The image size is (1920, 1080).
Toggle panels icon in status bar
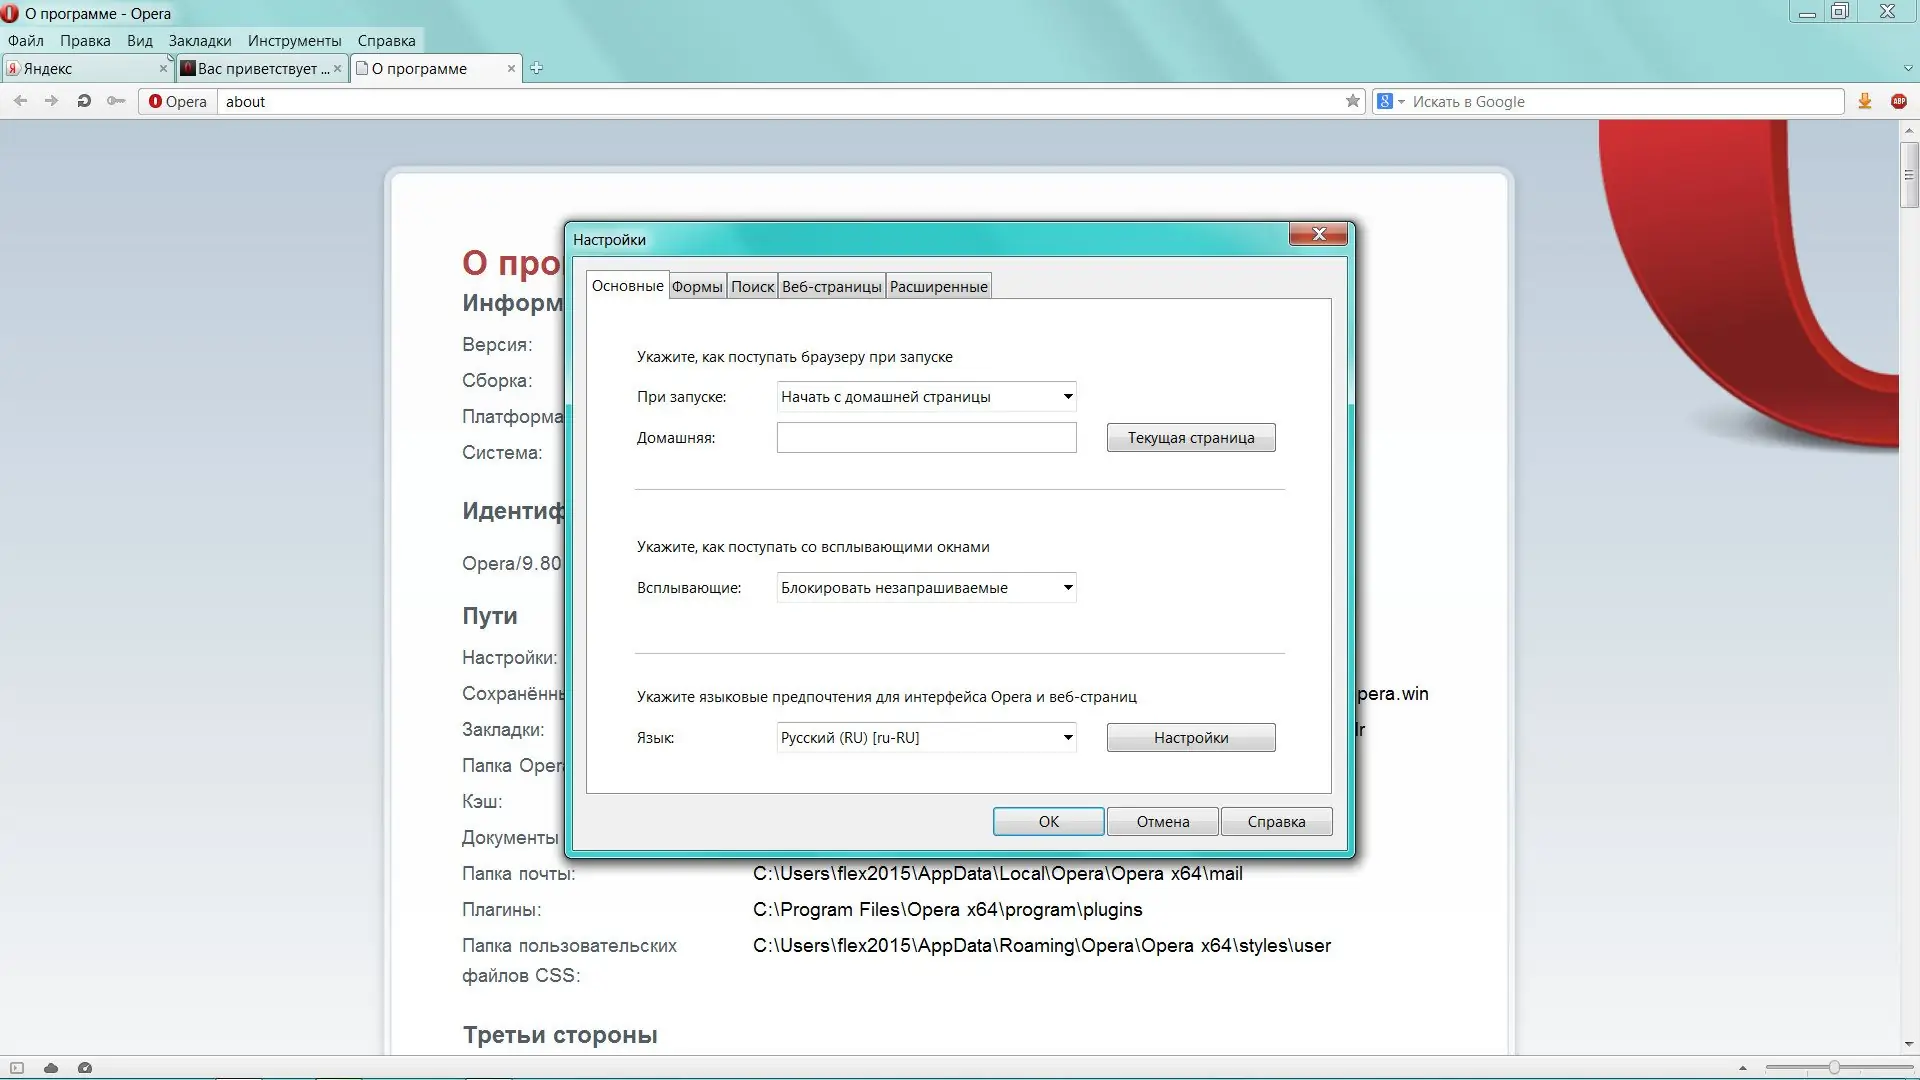coord(17,1068)
